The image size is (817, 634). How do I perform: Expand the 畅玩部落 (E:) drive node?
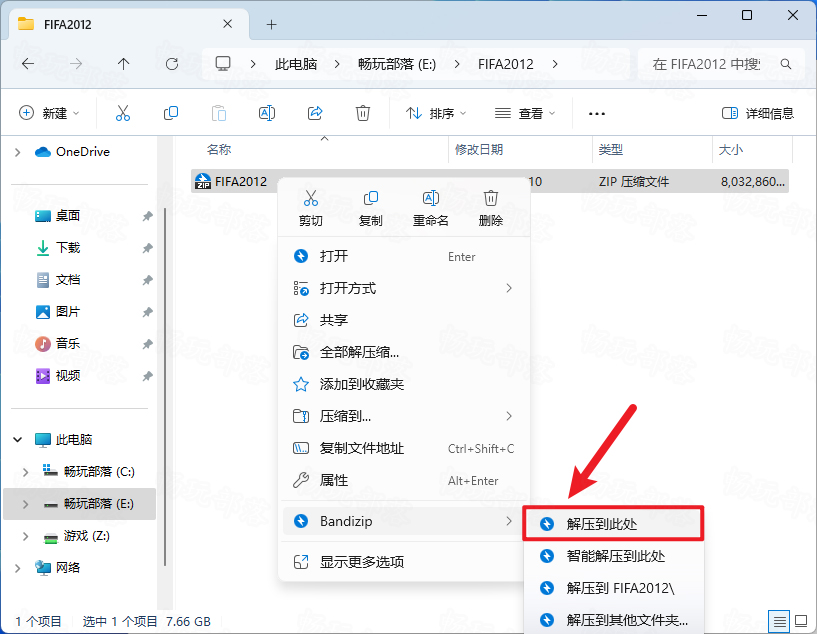pyautogui.click(x=26, y=504)
